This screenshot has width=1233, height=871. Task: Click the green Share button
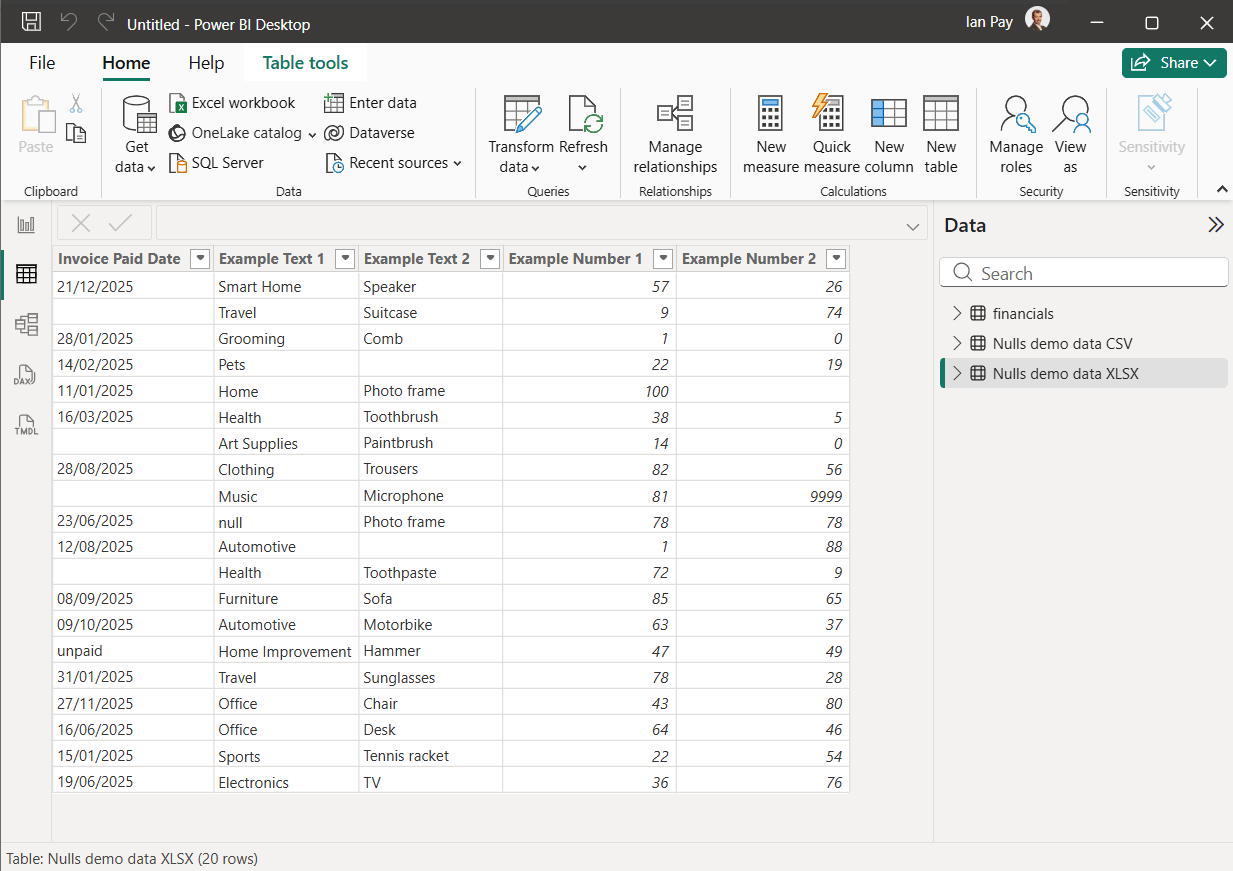tap(1174, 62)
